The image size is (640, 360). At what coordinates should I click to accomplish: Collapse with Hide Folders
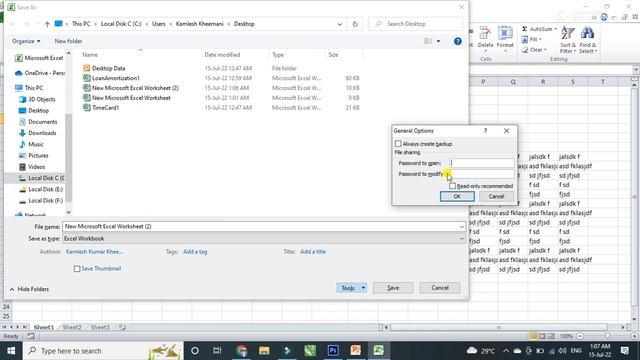coord(29,289)
